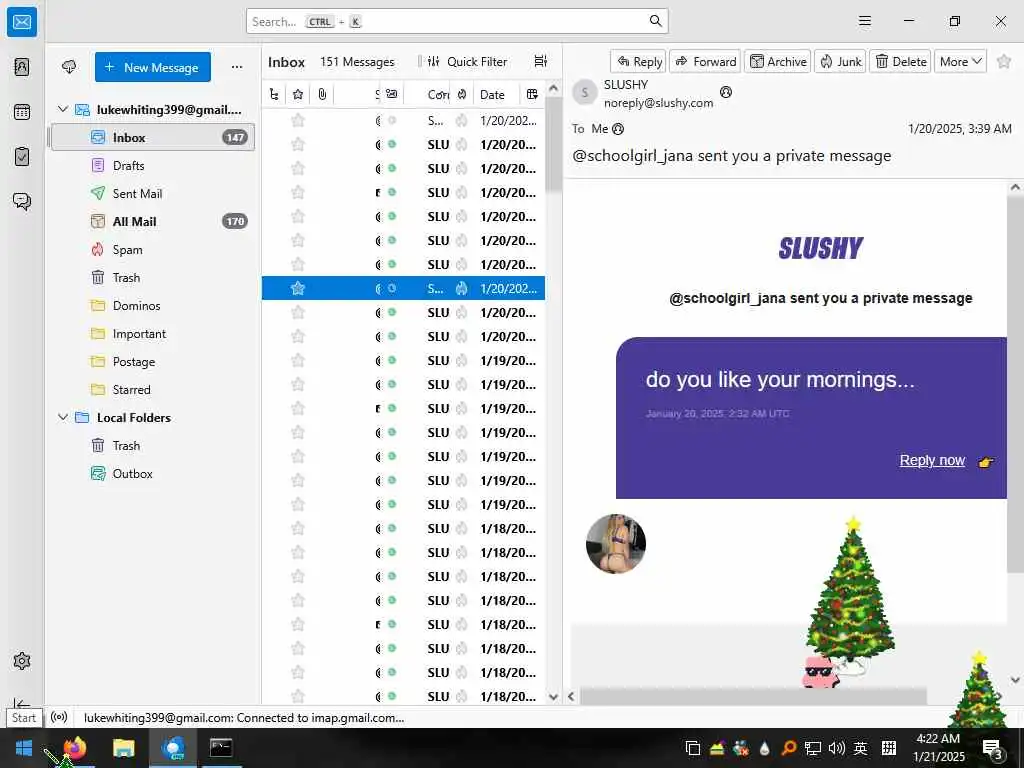Open the Mail space icon
The image size is (1024, 768).
click(22, 22)
